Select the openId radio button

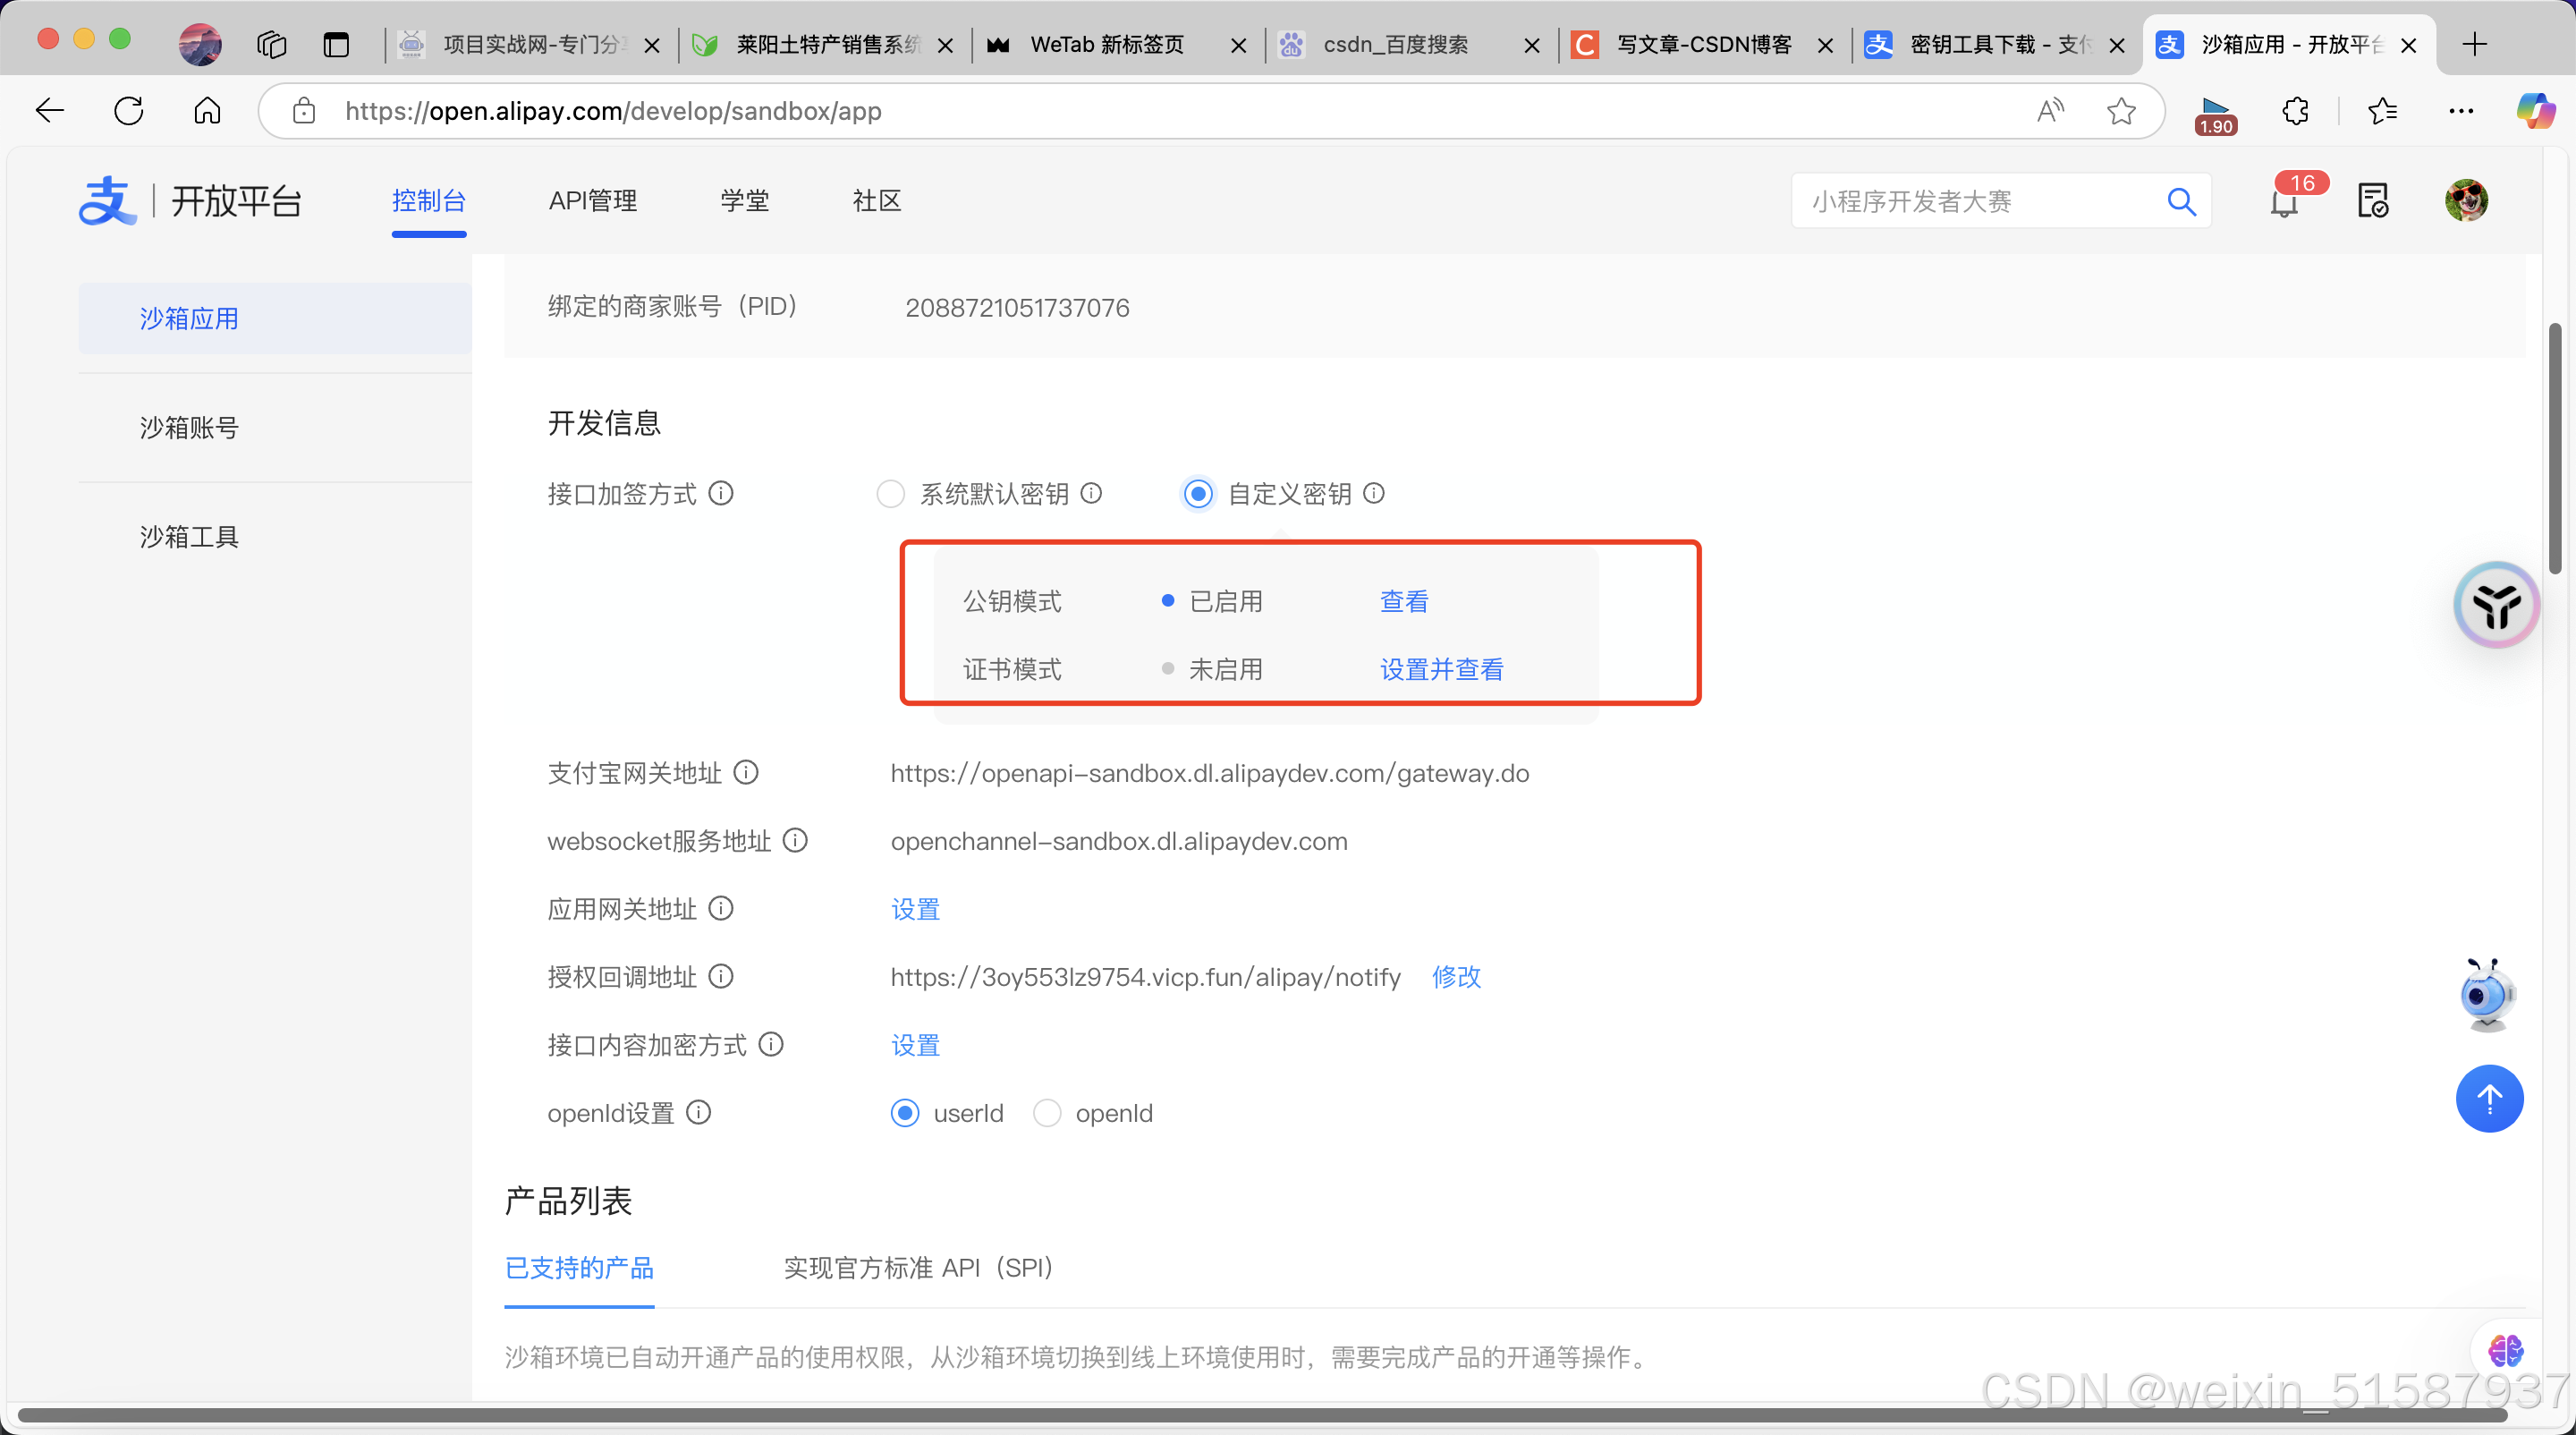coord(1047,1112)
